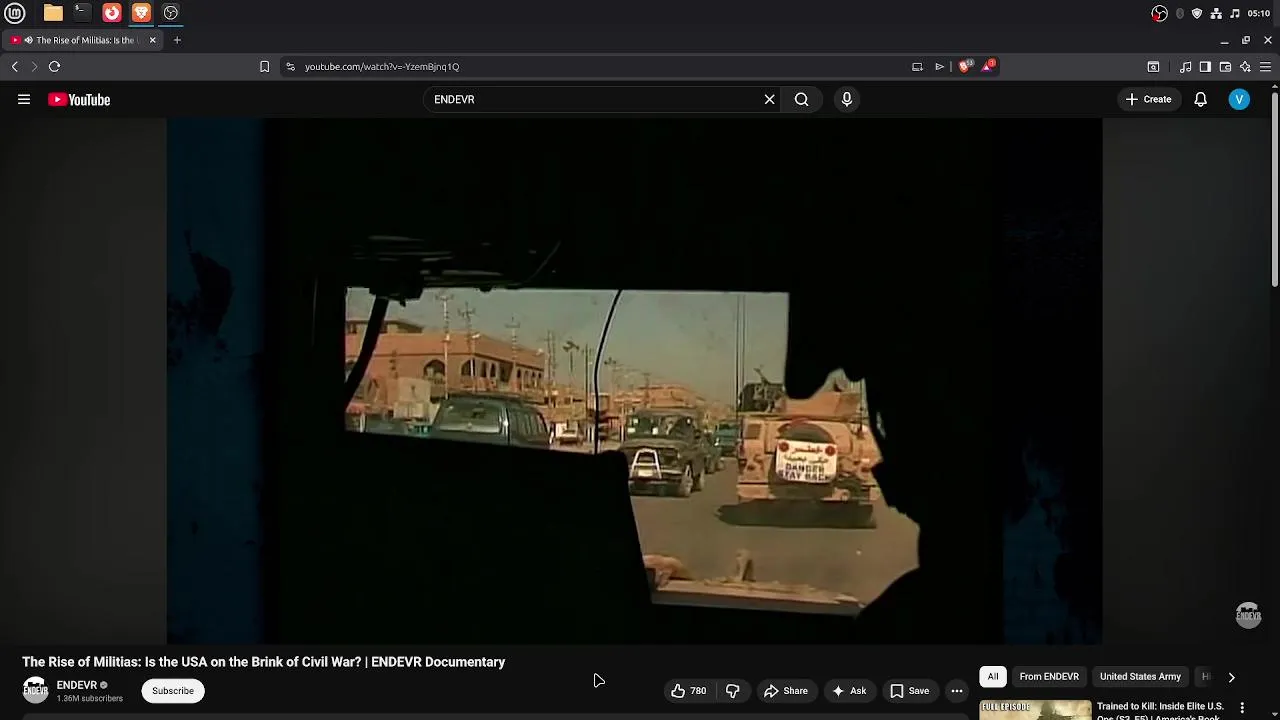The height and width of the screenshot is (720, 1280).
Task: Open a new browser tab
Action: click(x=177, y=40)
